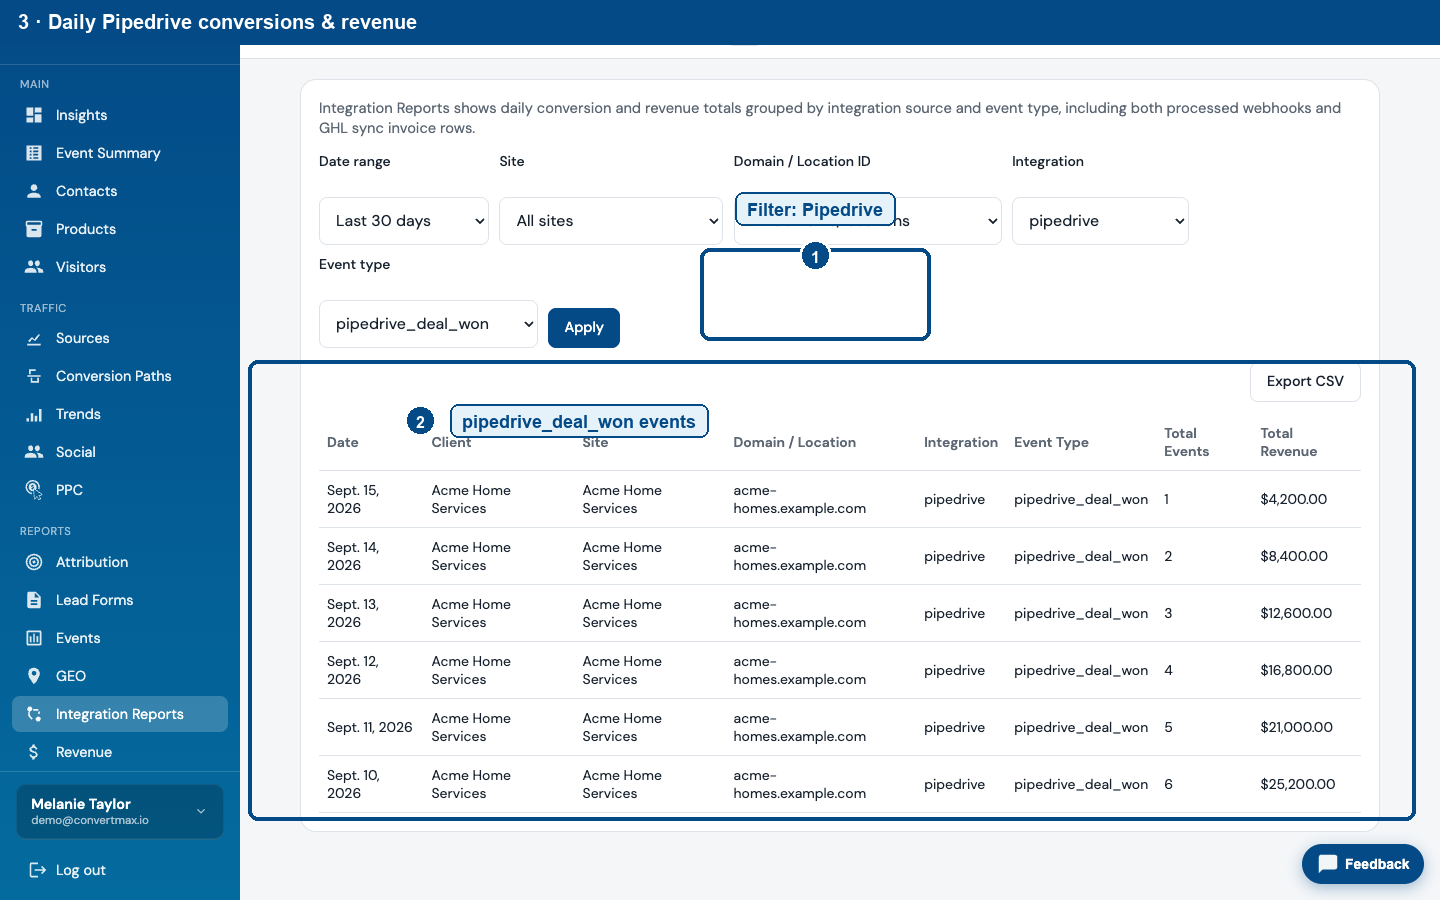Open the Domain / Location ID dropdown
Screen dimensions: 1440x900
(867, 221)
